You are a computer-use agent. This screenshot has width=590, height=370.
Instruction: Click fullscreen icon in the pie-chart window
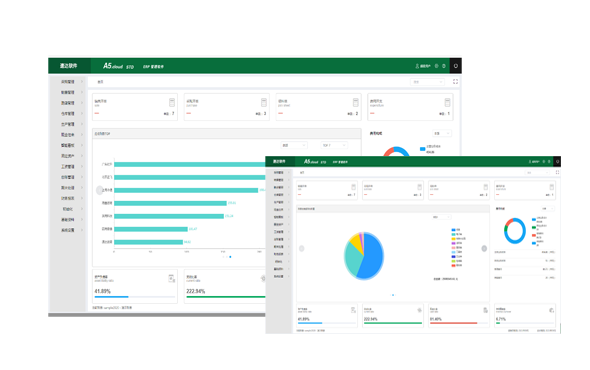coord(557,172)
